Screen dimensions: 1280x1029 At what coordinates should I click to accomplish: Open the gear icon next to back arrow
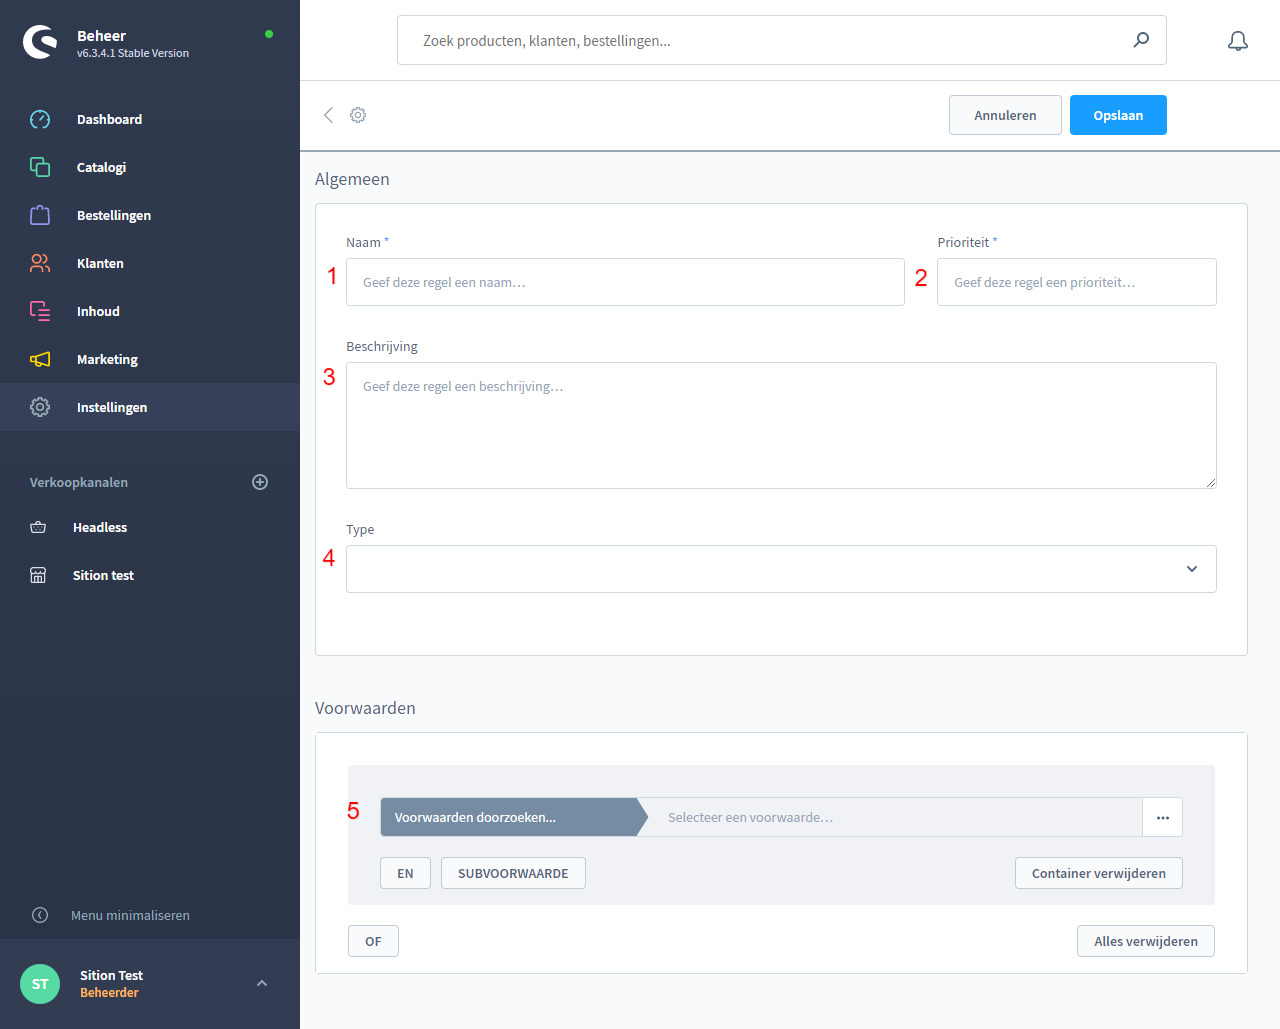point(358,115)
